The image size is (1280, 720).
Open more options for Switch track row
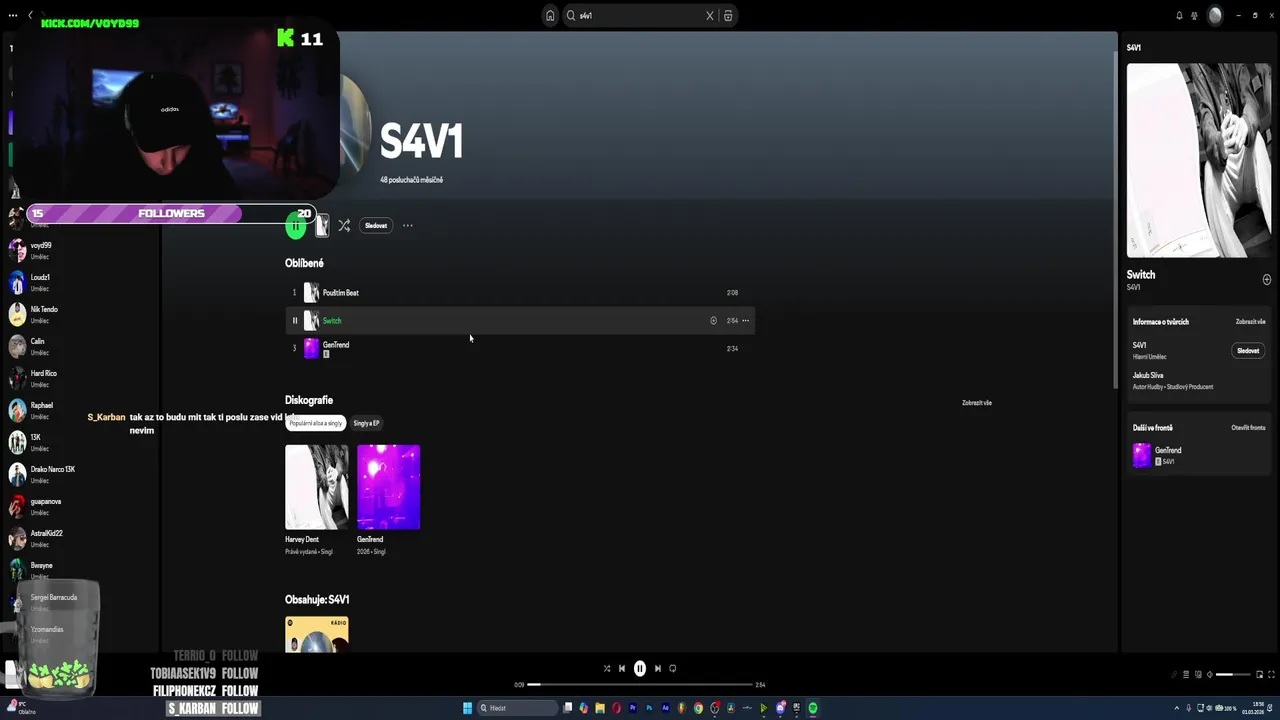pyautogui.click(x=745, y=321)
